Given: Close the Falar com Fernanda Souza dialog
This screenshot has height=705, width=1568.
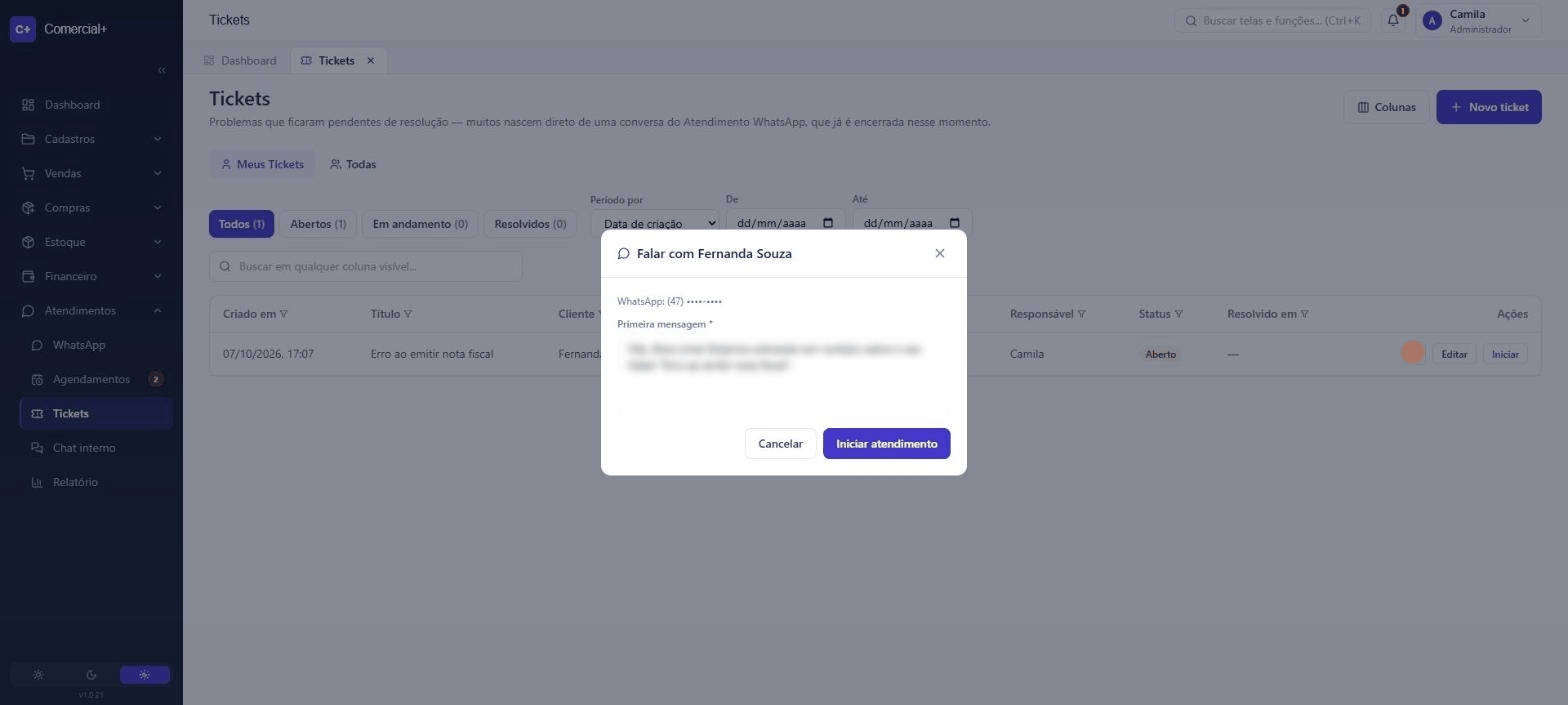Looking at the screenshot, I should click(939, 253).
